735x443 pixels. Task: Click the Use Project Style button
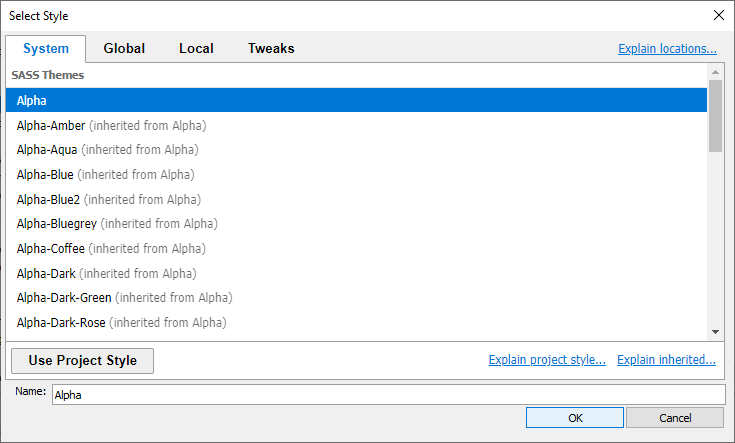pyautogui.click(x=82, y=360)
